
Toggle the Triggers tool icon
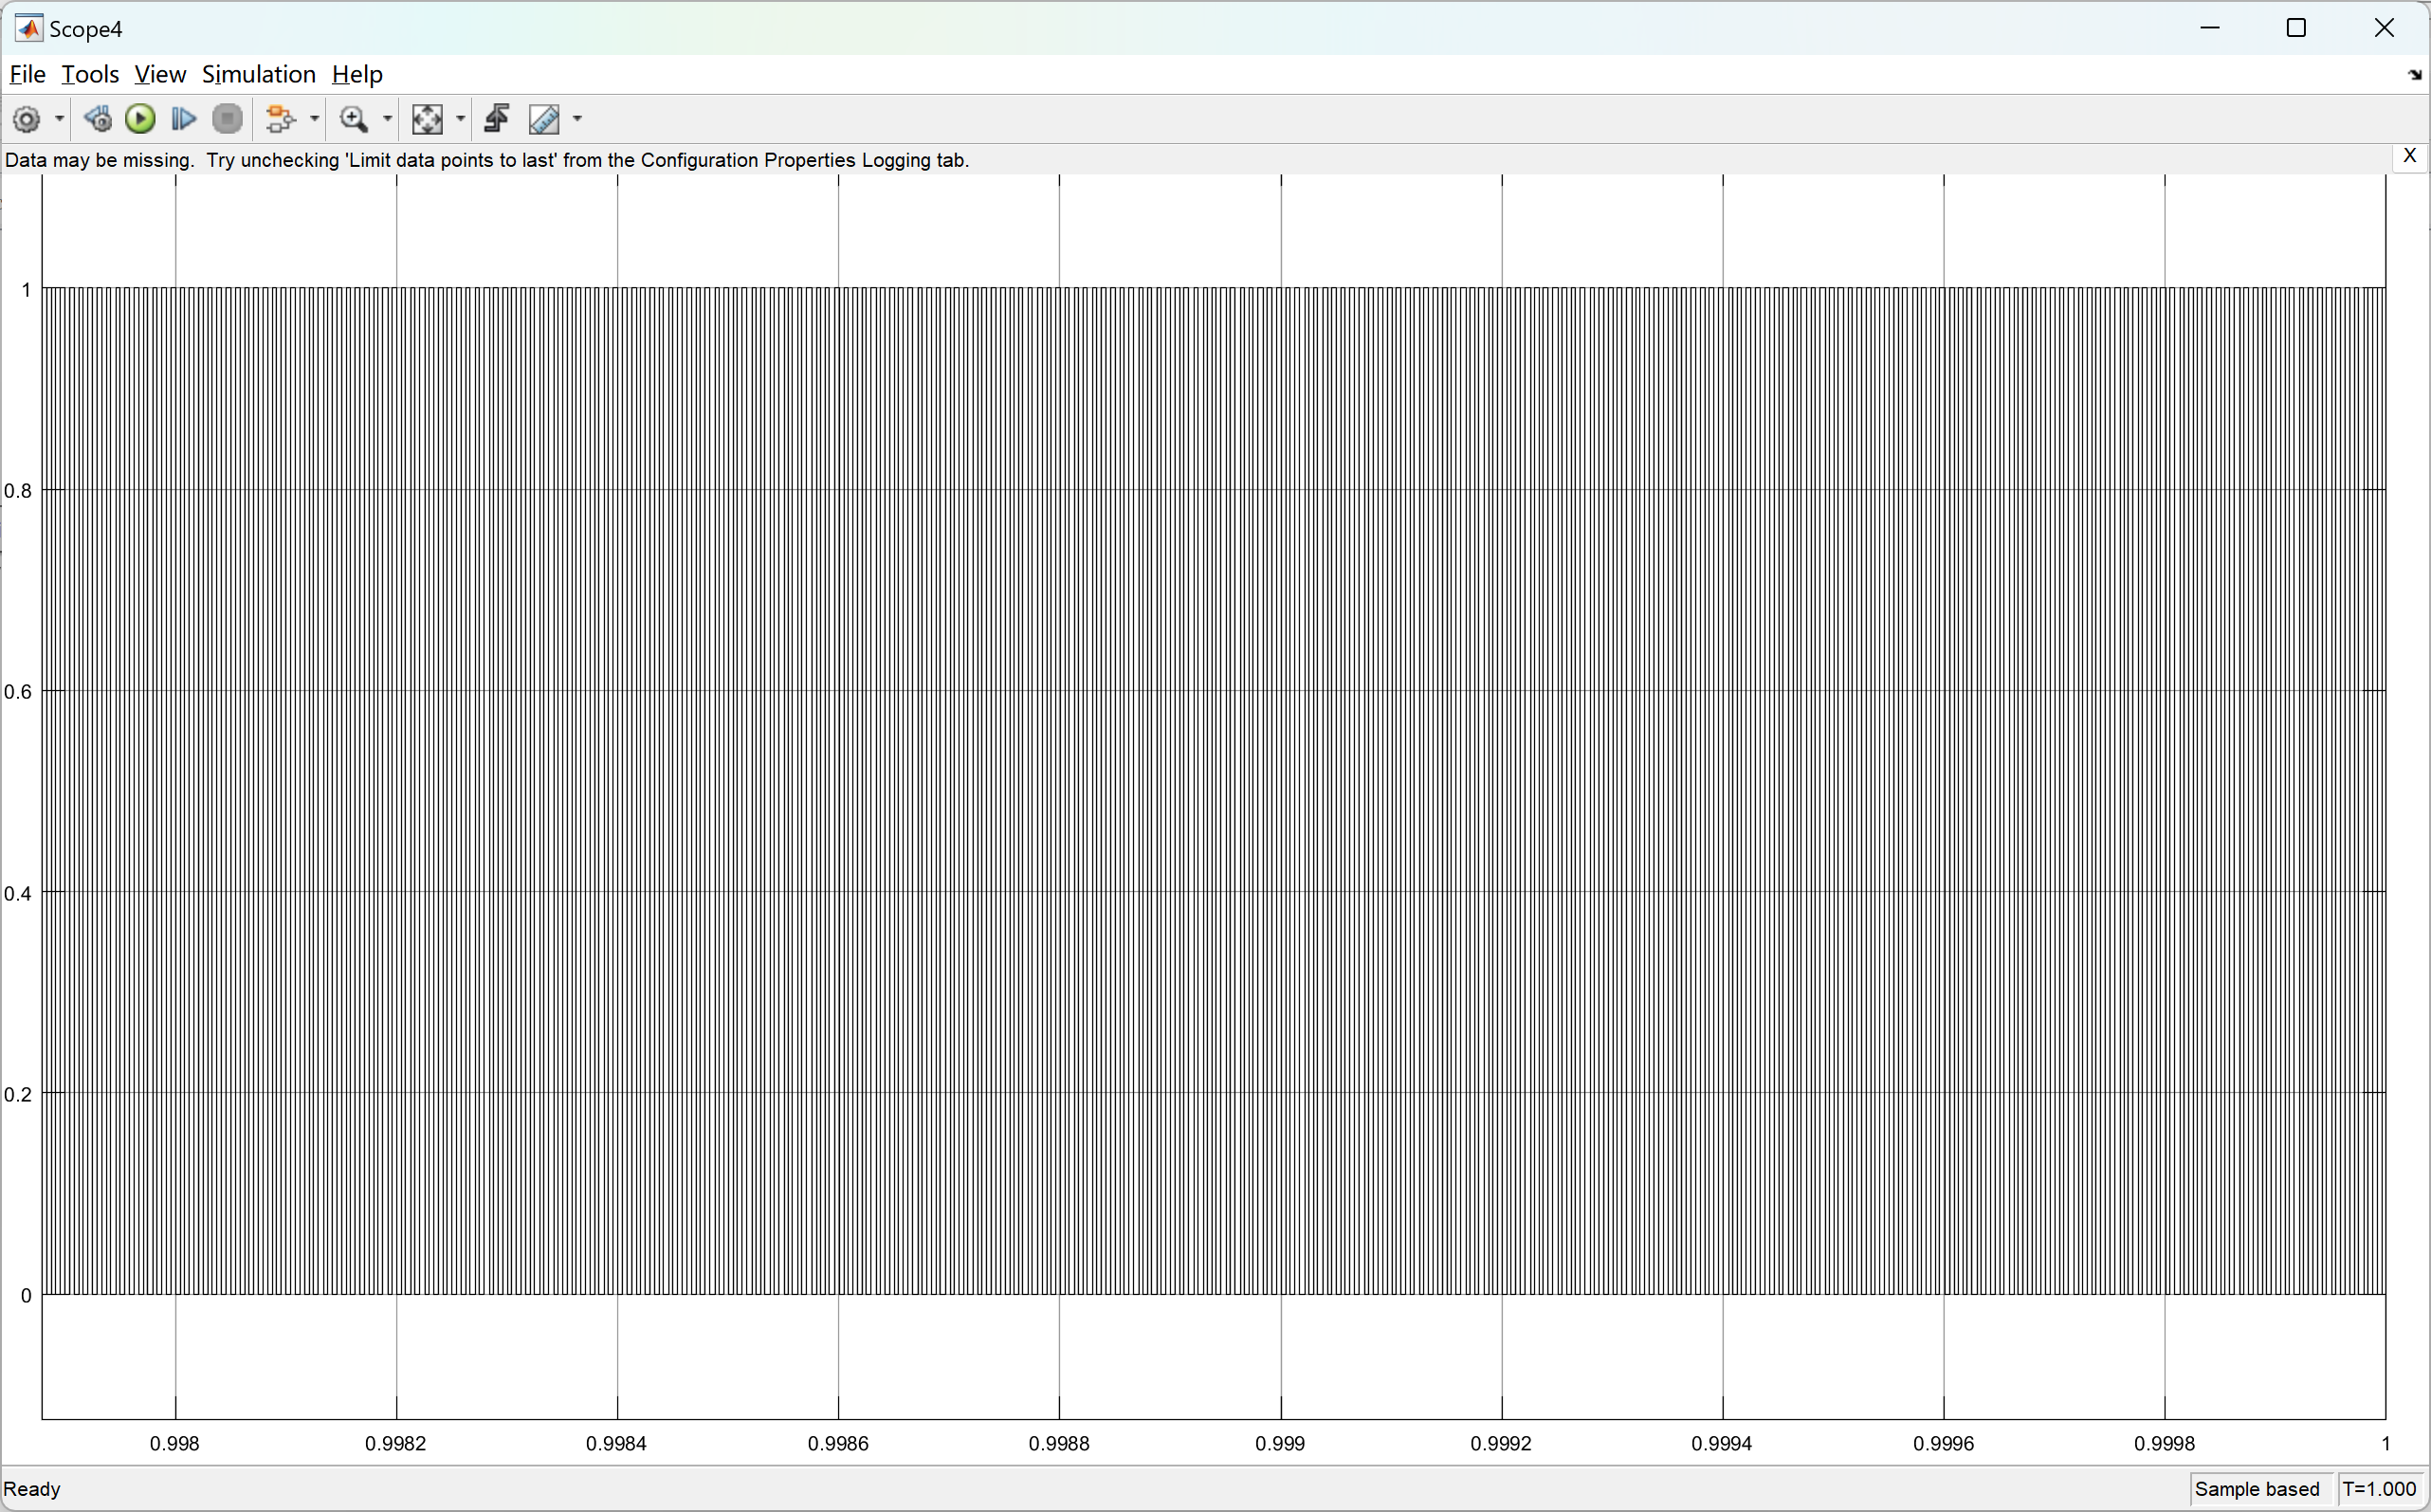tap(497, 120)
